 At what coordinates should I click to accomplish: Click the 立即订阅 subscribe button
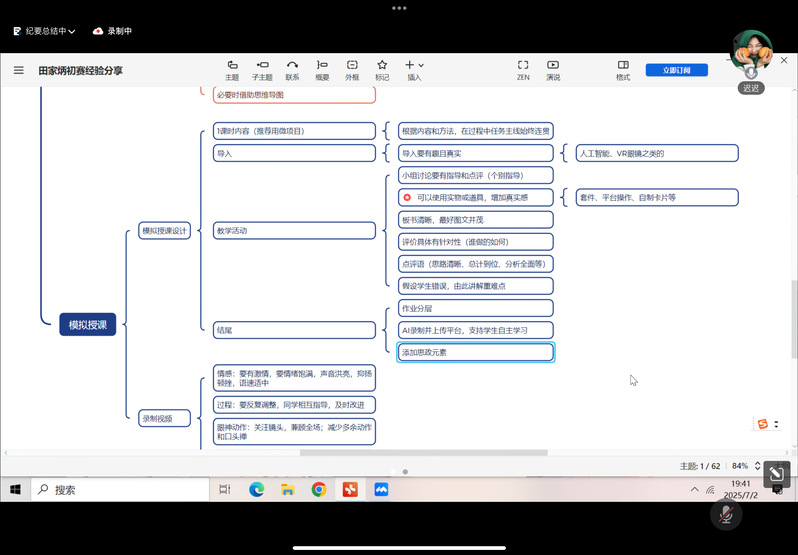tap(670, 70)
